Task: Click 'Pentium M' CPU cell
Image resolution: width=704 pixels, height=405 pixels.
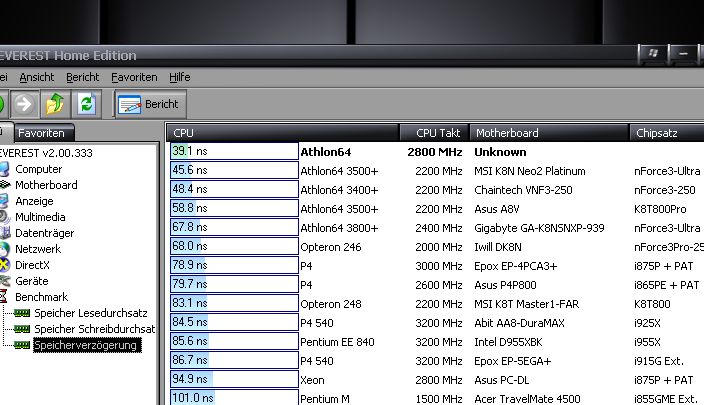Action: [325, 399]
